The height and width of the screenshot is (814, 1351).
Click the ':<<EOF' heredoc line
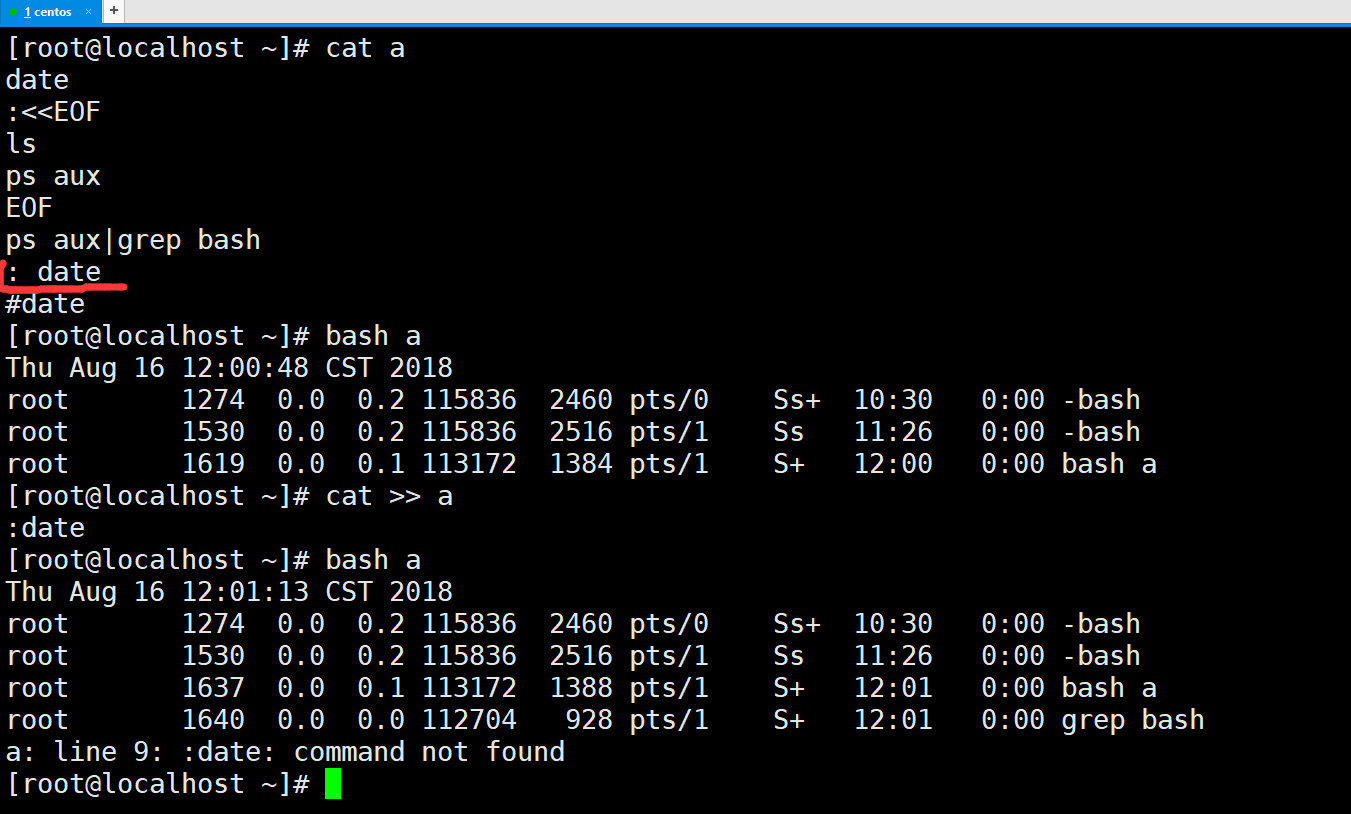click(x=54, y=112)
